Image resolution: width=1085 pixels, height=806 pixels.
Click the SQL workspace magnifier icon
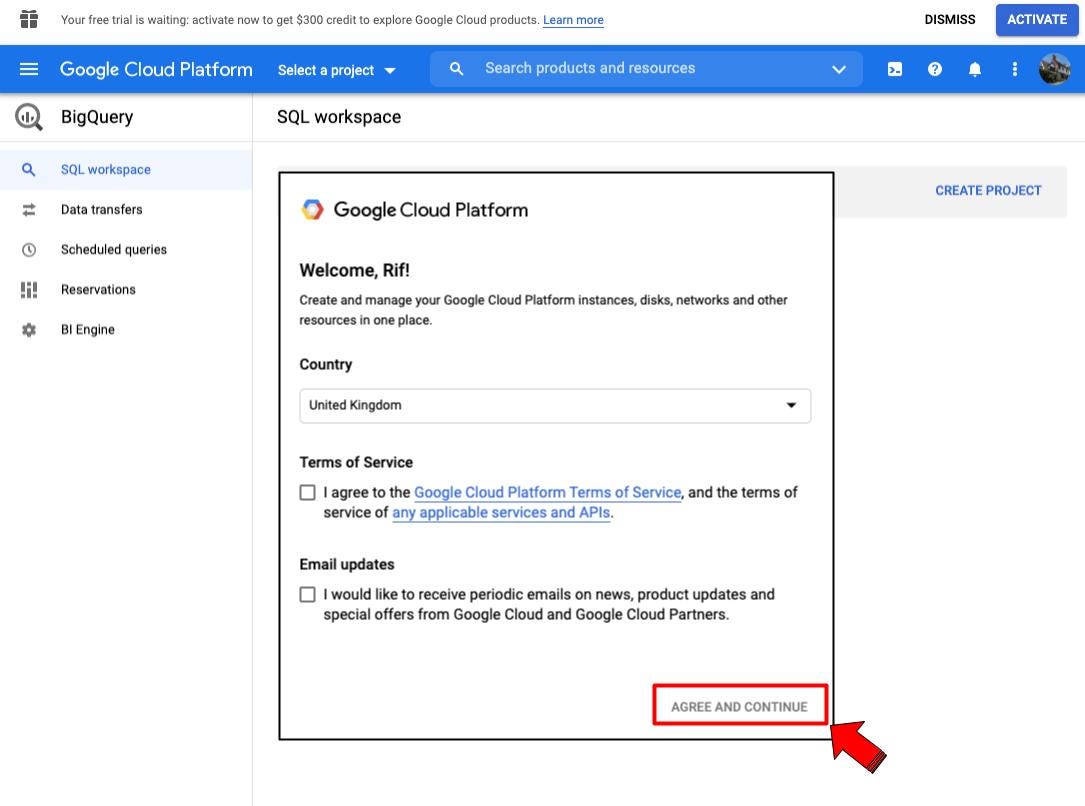[28, 170]
